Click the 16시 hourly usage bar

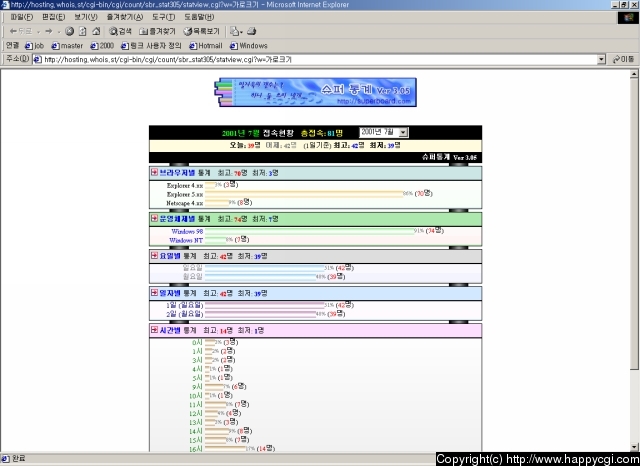click(x=225, y=448)
